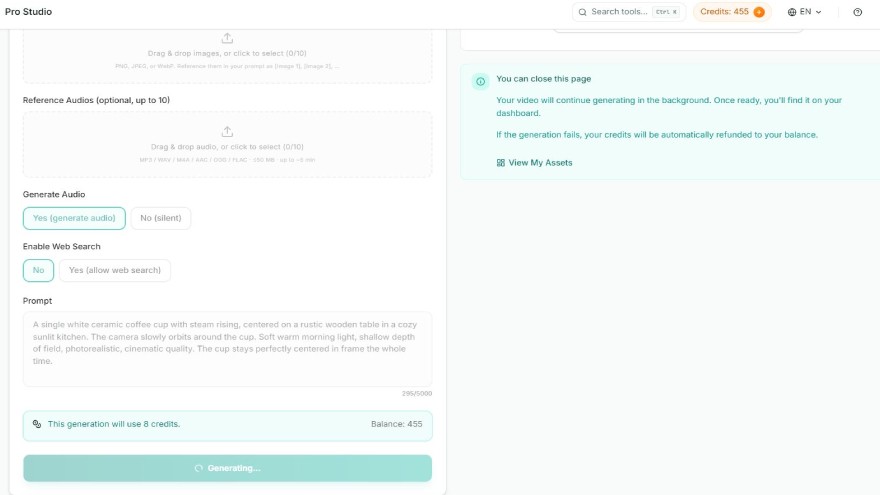Click the grid icon beside View My Assets
Viewport: 880px width, 495px height.
[x=501, y=163]
